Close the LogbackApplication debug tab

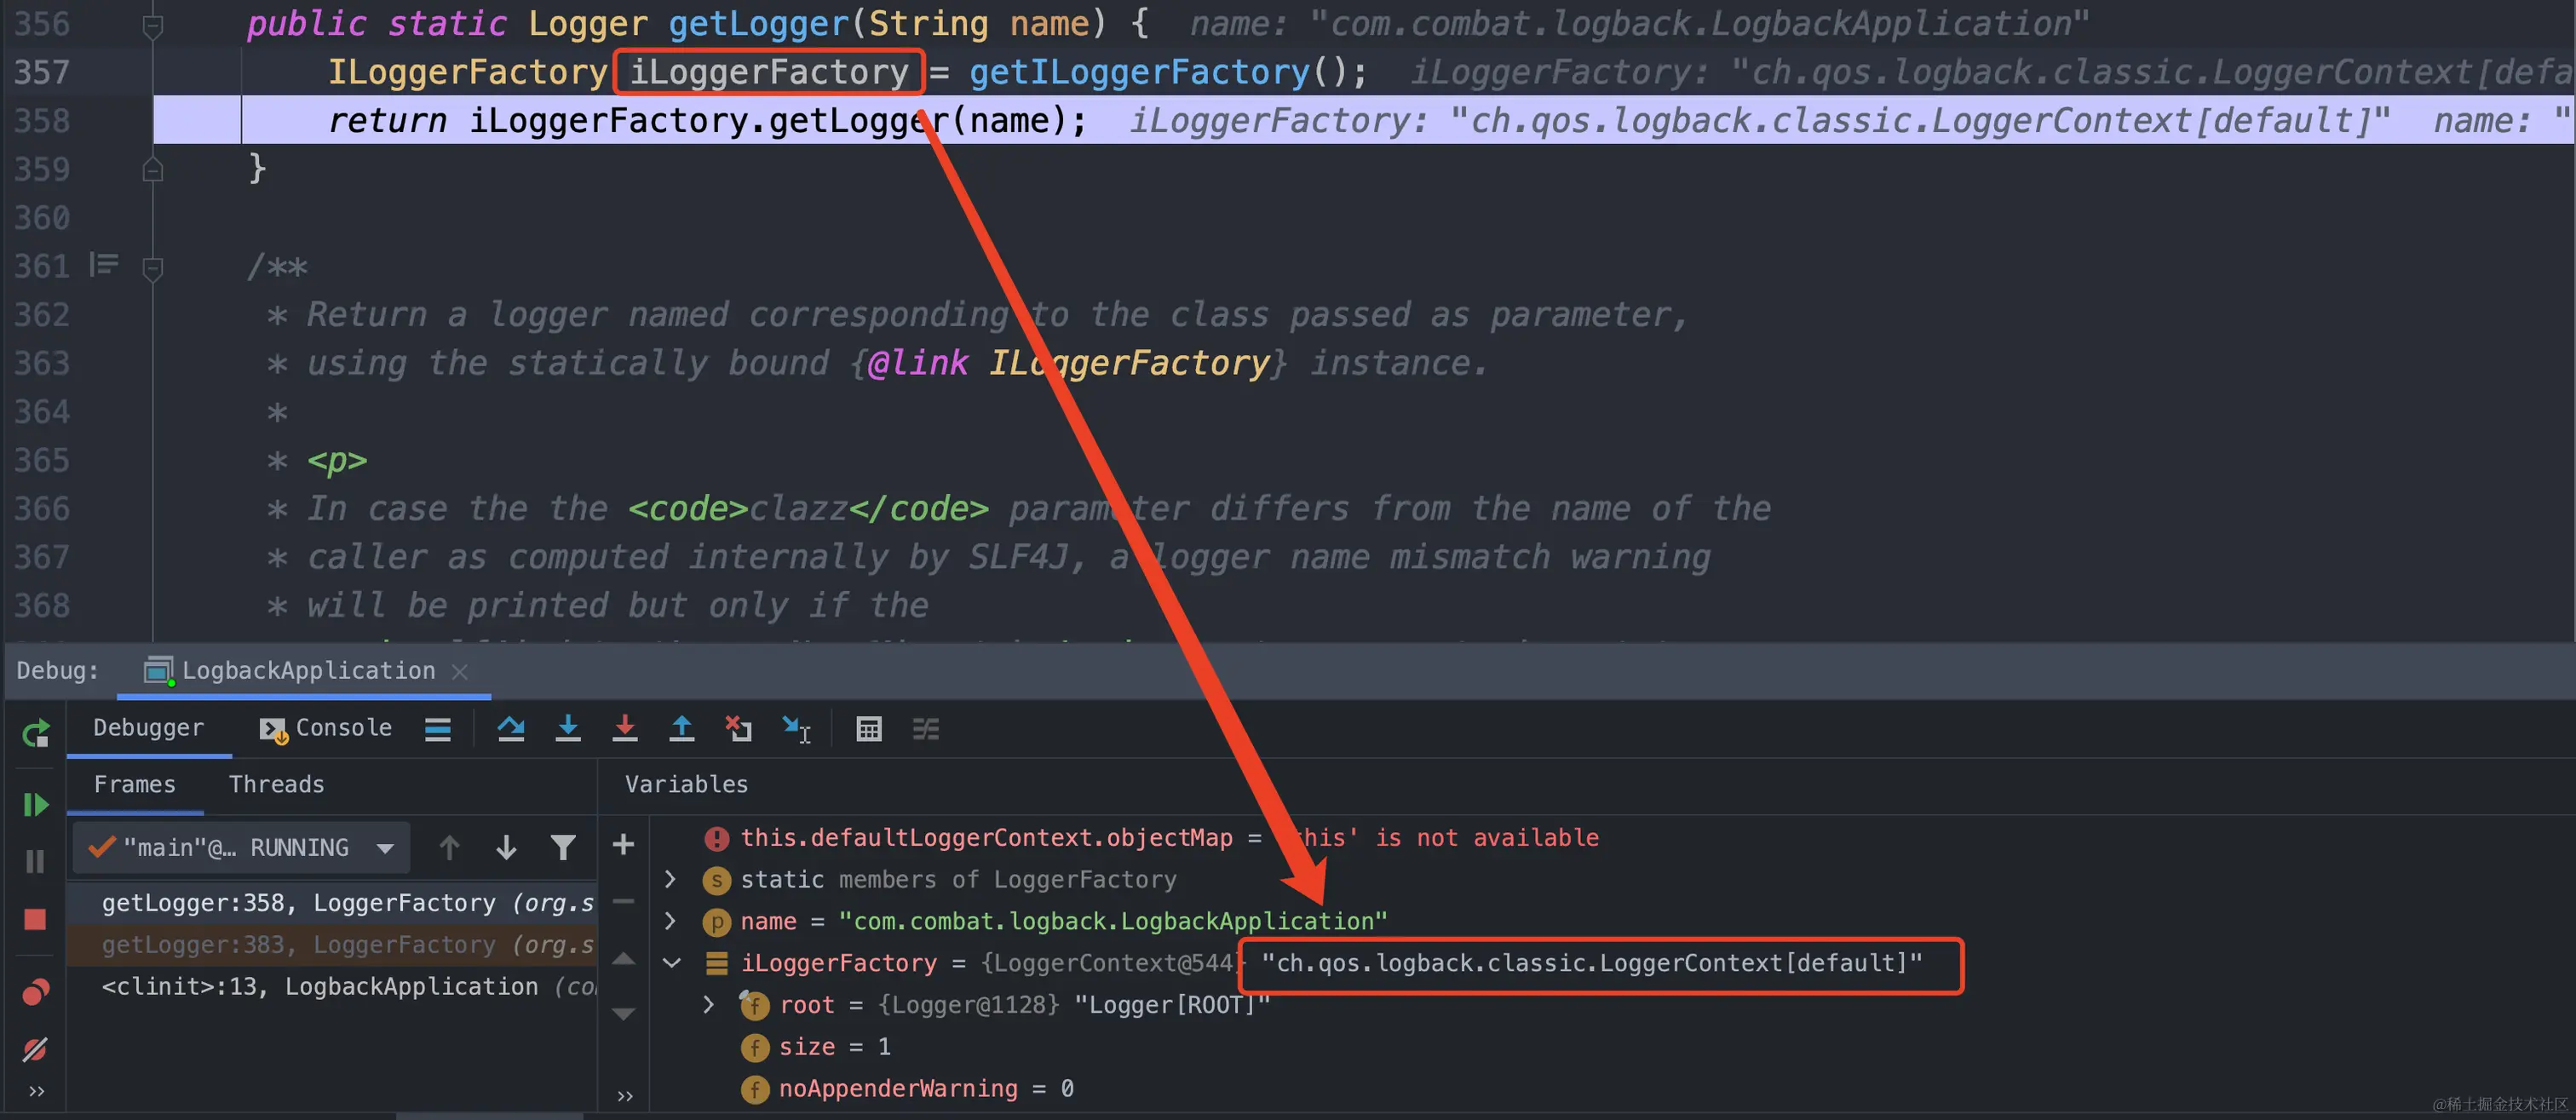(x=460, y=672)
